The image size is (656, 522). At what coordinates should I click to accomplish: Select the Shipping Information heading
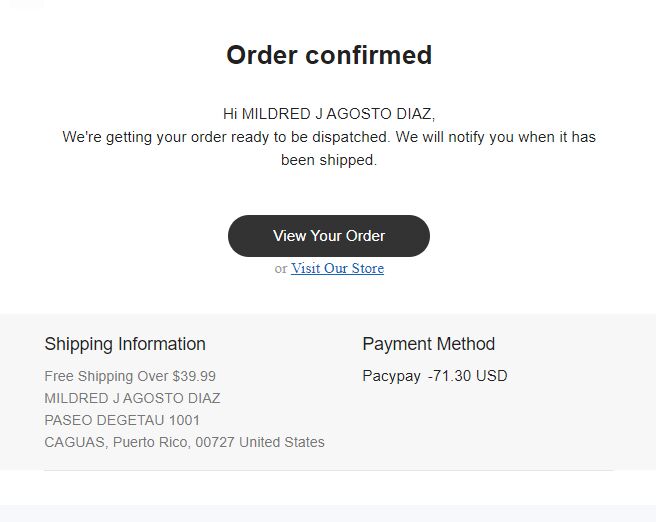[125, 344]
